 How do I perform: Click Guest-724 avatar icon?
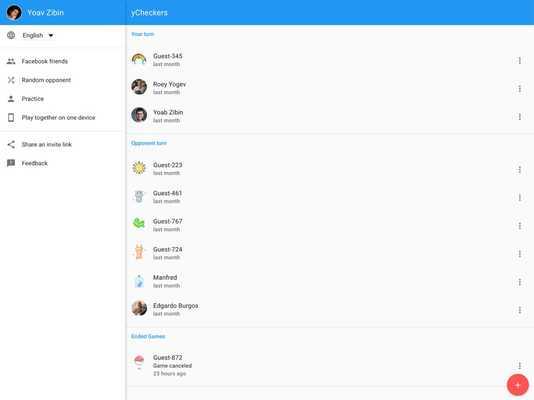click(139, 252)
